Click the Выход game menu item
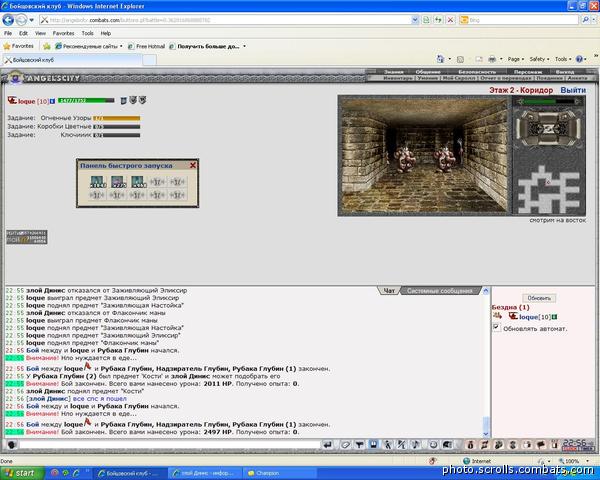 565,72
